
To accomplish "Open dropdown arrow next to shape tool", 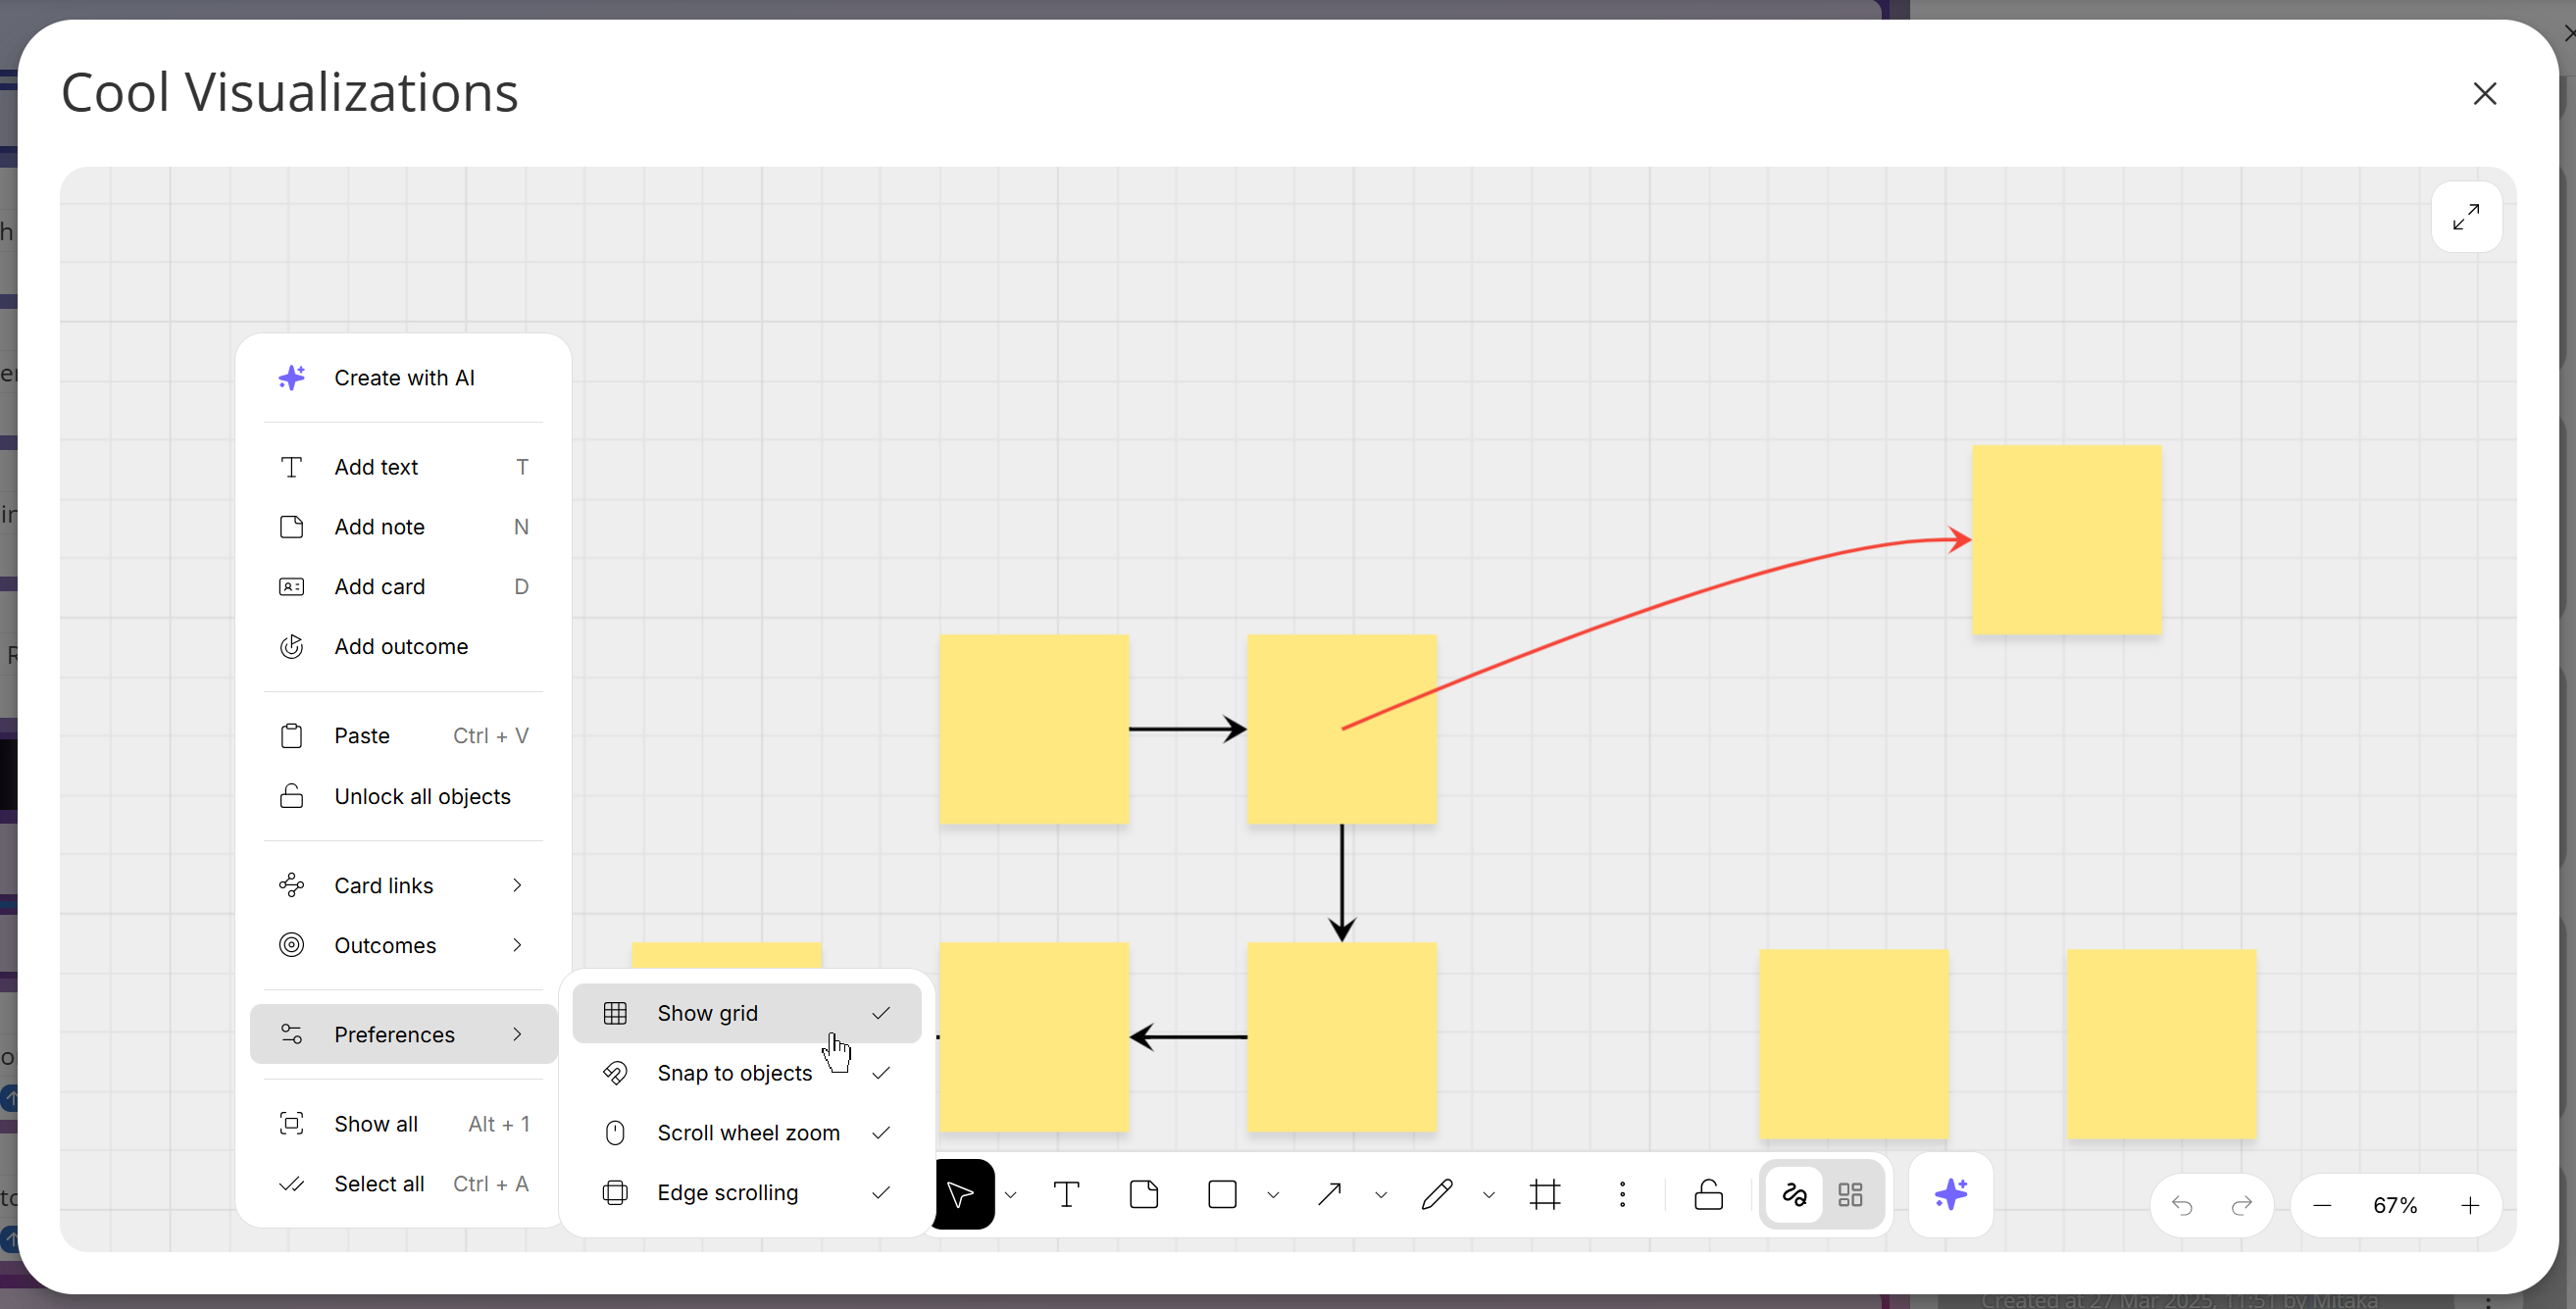I will click(1273, 1195).
